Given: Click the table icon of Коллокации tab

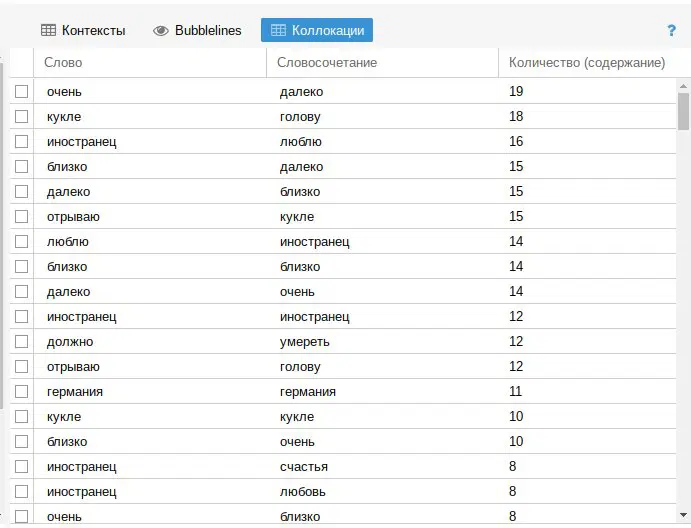Looking at the screenshot, I should [278, 30].
